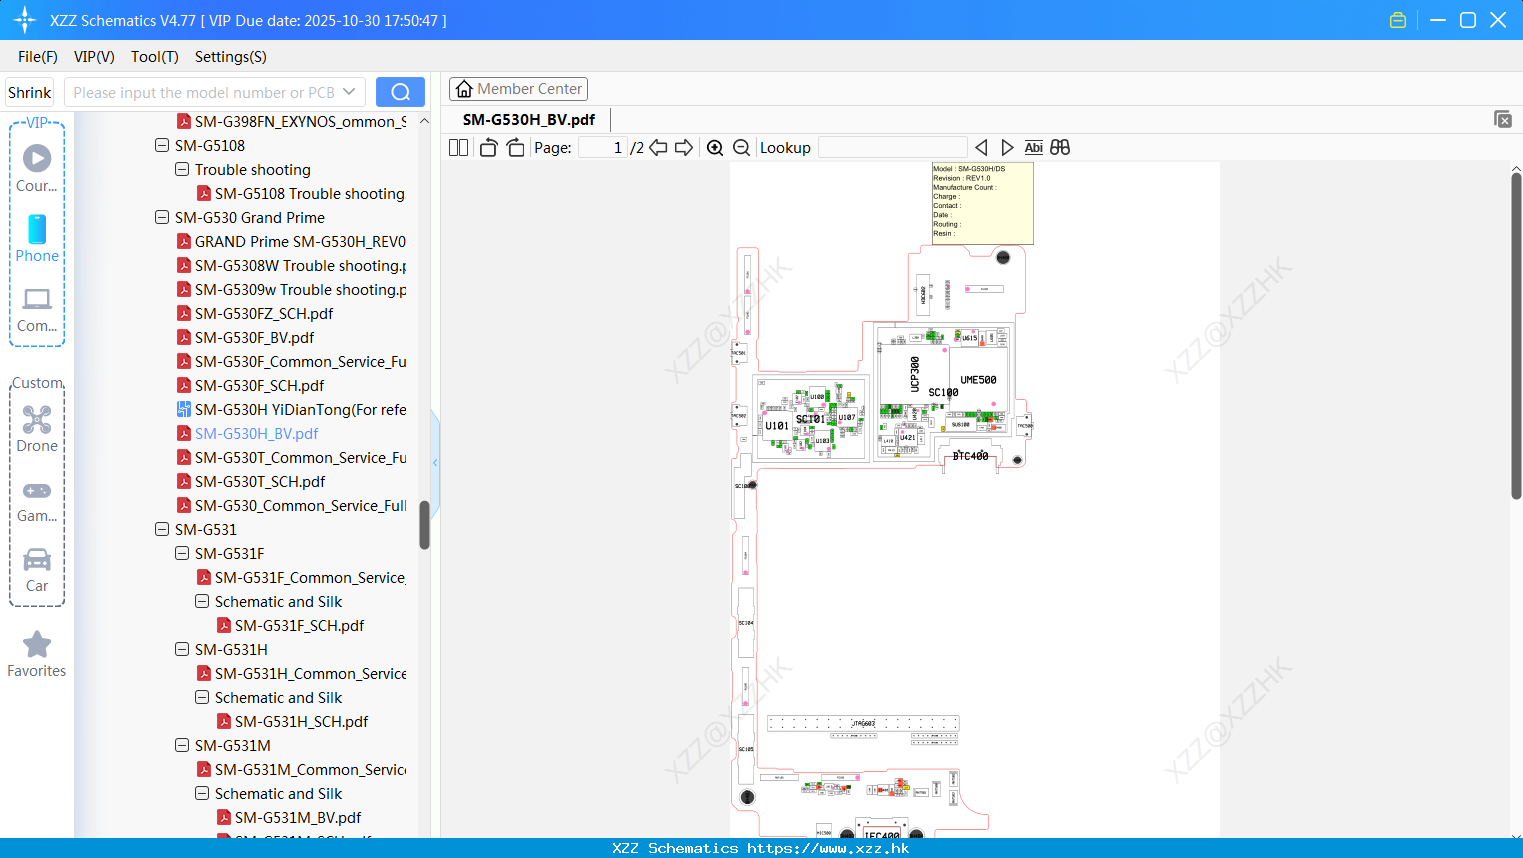Open SM-G530F_BV.pdf

pyautogui.click(x=254, y=337)
